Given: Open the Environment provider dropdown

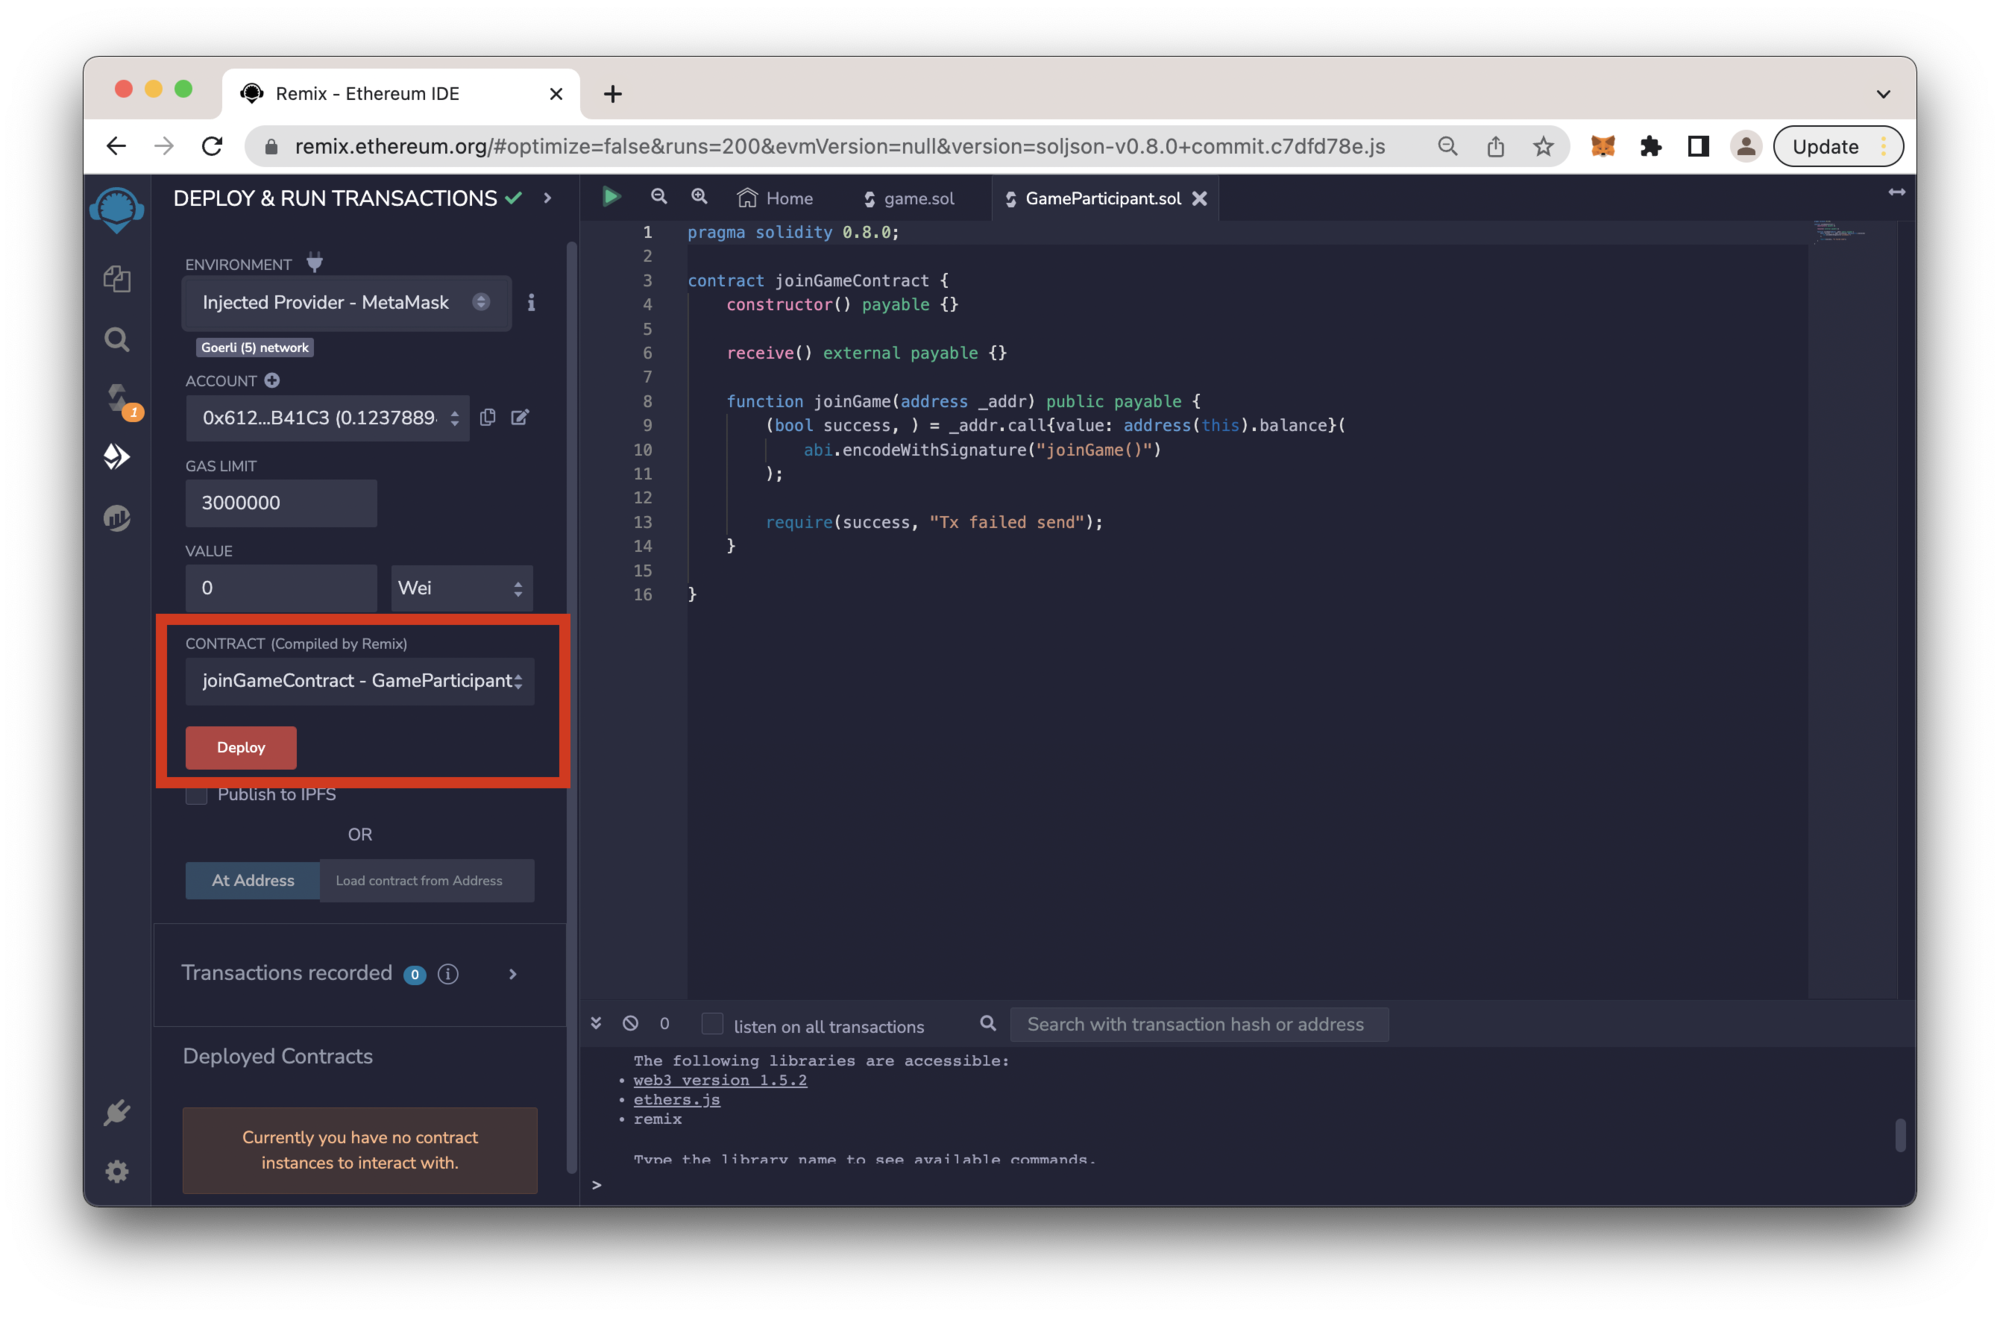Looking at the screenshot, I should coord(345,302).
